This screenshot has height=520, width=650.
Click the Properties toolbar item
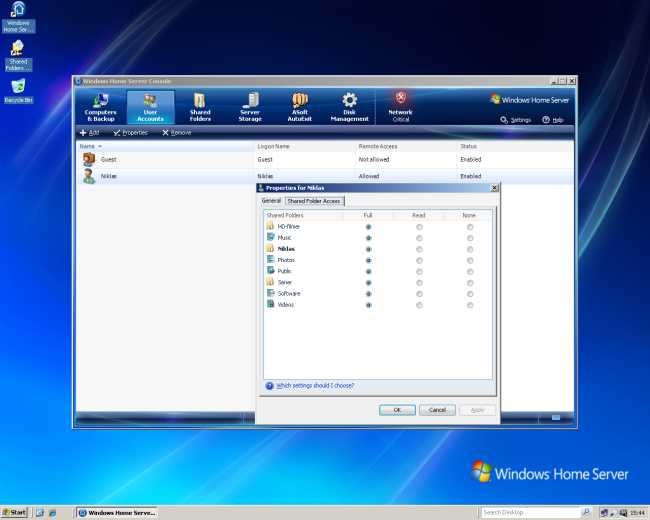pos(131,133)
